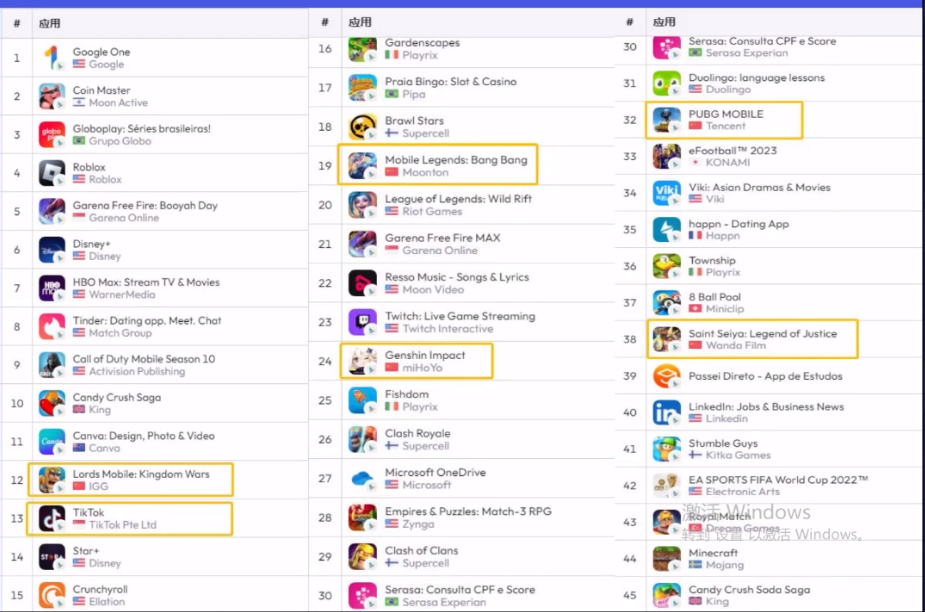Screen dimensions: 925x612
Task: Click the Mojang publisher name
Action: (724, 565)
